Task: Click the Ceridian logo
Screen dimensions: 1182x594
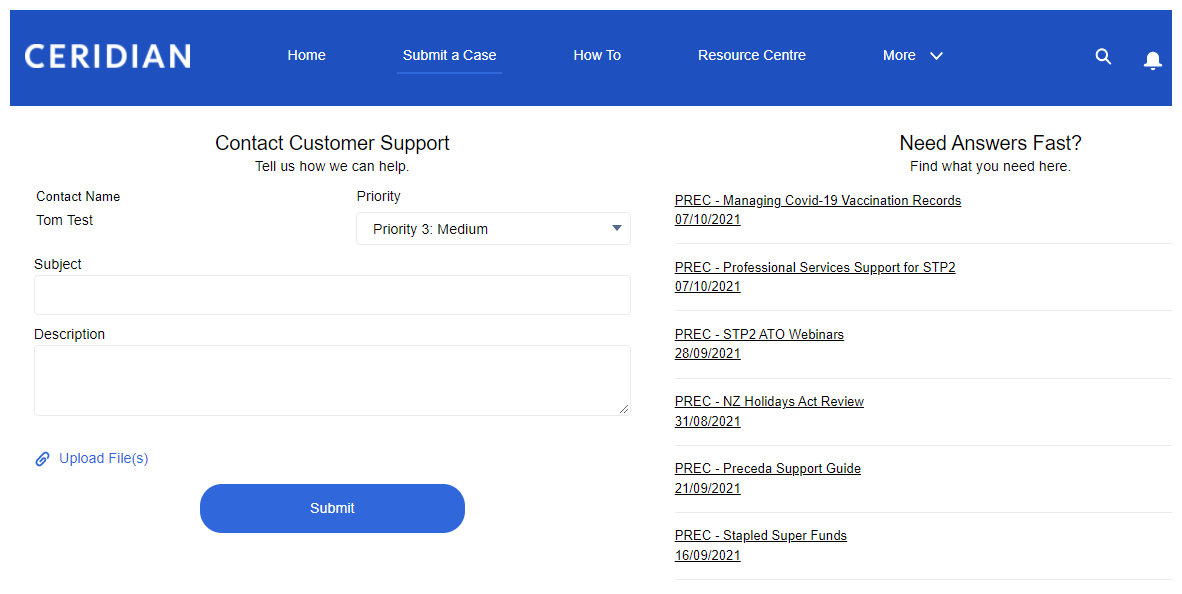Action: 108,56
